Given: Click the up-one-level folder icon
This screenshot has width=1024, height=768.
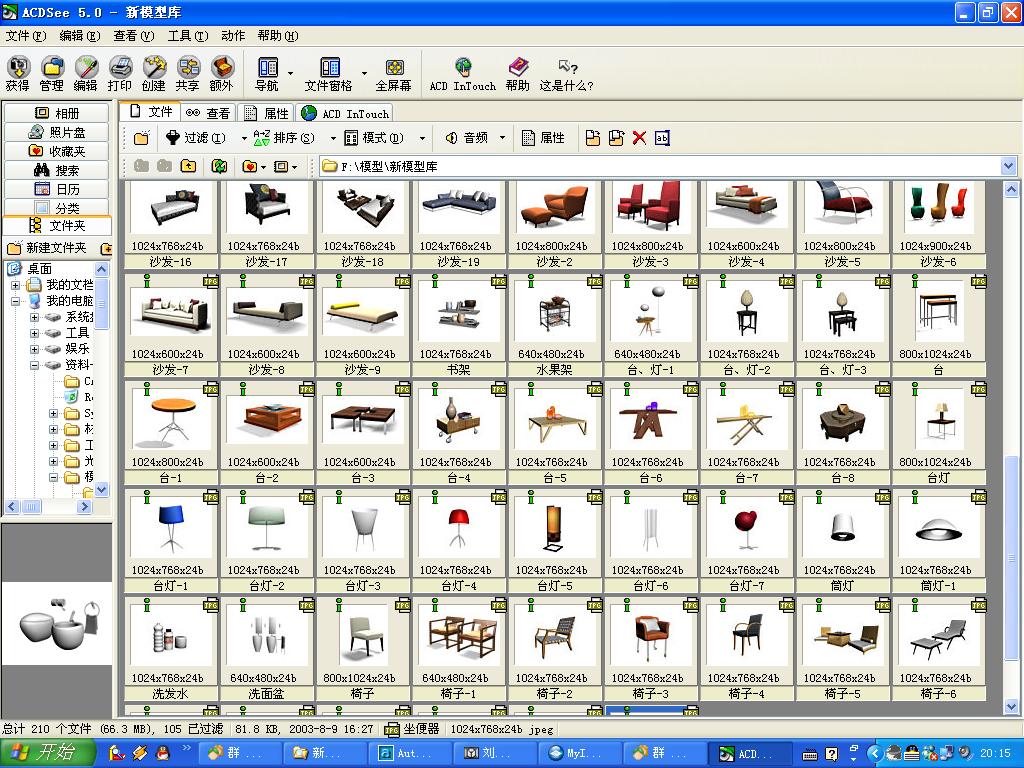Looking at the screenshot, I should [188, 167].
